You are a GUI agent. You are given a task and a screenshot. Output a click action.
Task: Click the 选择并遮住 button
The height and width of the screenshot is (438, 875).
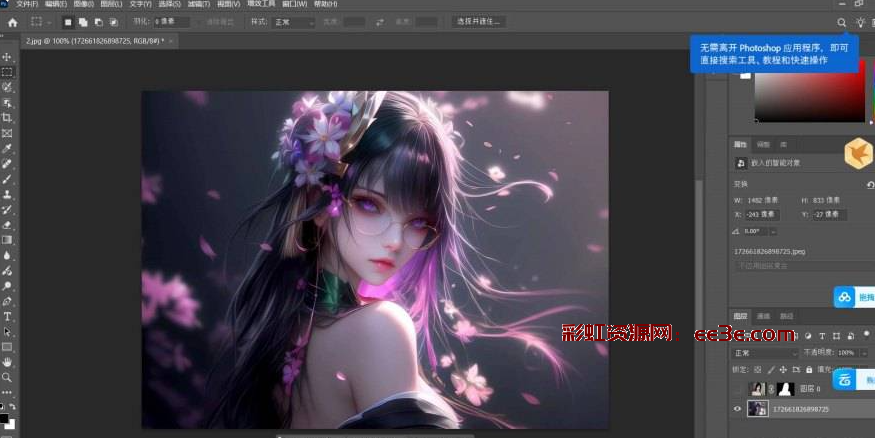coord(478,21)
